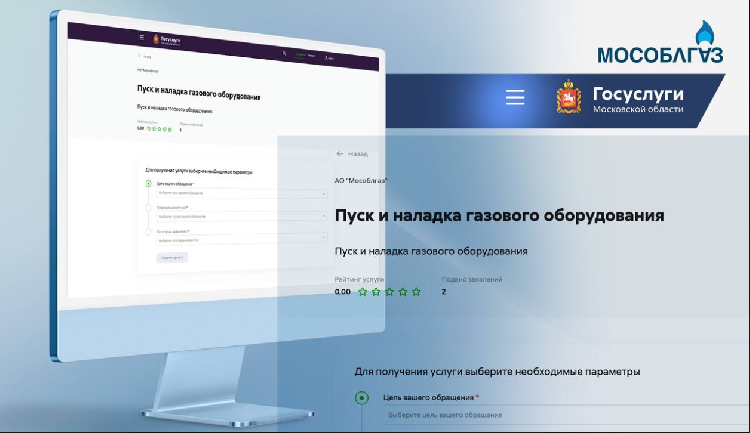Image resolution: width=750 pixels, height=433 pixels.
Task: Click the Назад link in the enlarged overlay
Action: click(358, 154)
